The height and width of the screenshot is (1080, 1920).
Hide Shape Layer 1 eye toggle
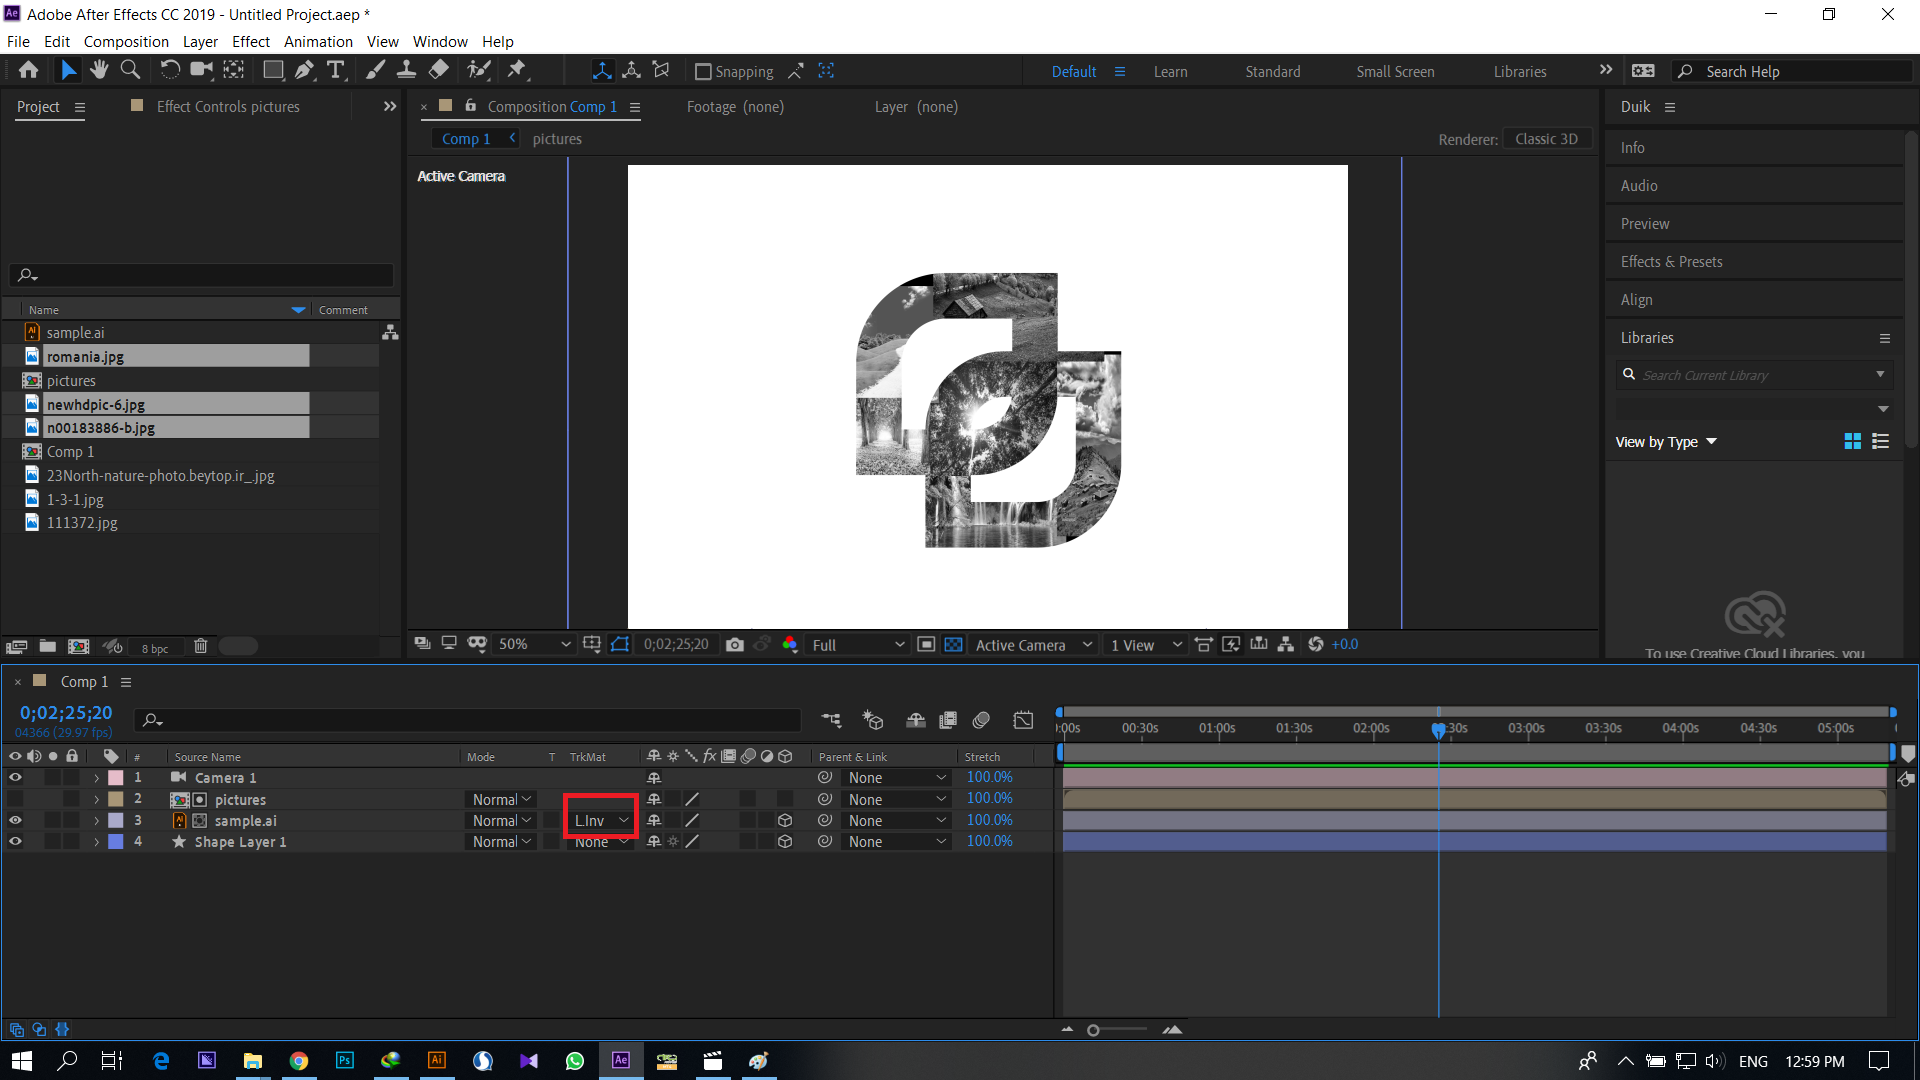(x=15, y=841)
